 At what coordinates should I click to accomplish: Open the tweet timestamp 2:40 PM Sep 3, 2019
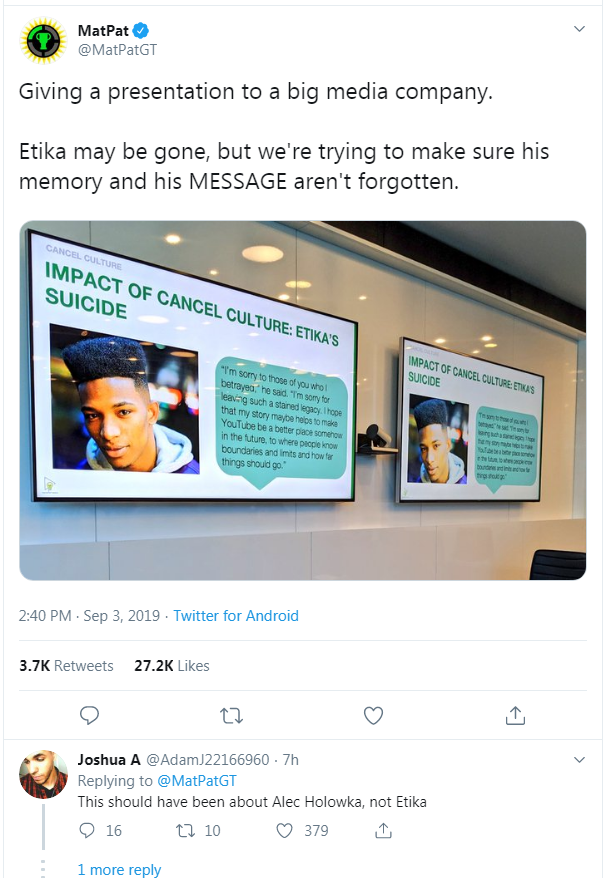tap(89, 615)
